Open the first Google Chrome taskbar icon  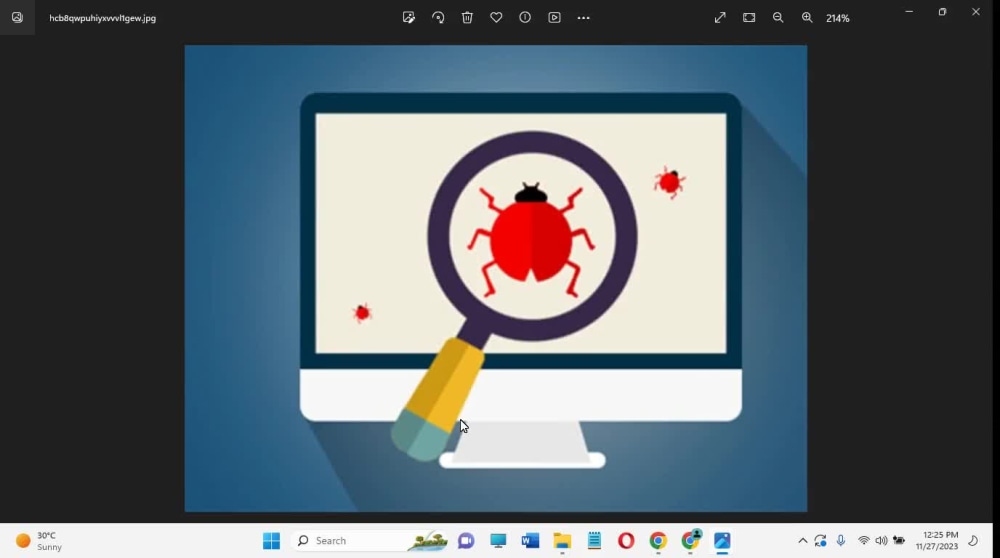coord(658,541)
